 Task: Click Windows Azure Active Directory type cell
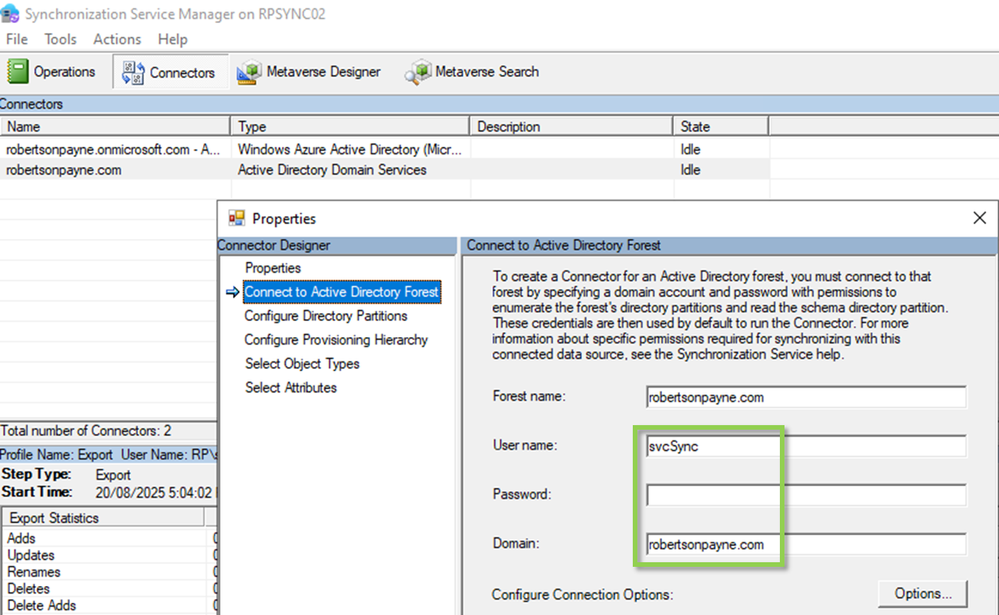coord(349,149)
